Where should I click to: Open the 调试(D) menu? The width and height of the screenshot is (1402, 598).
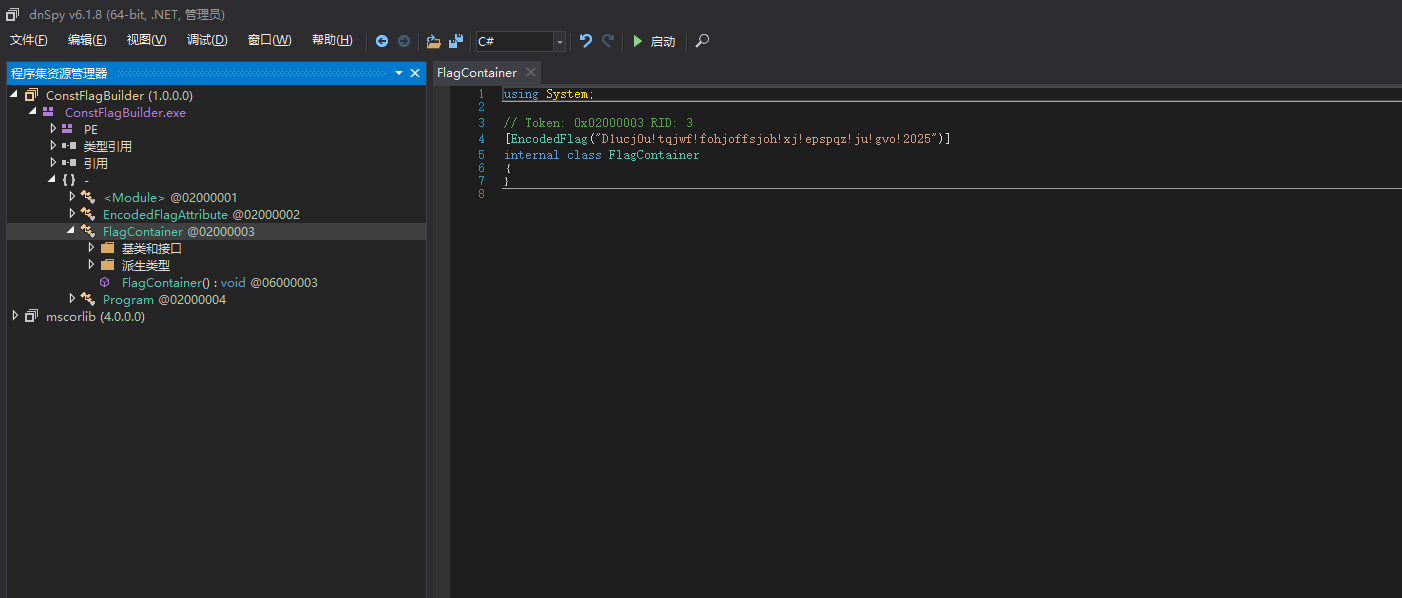point(207,40)
